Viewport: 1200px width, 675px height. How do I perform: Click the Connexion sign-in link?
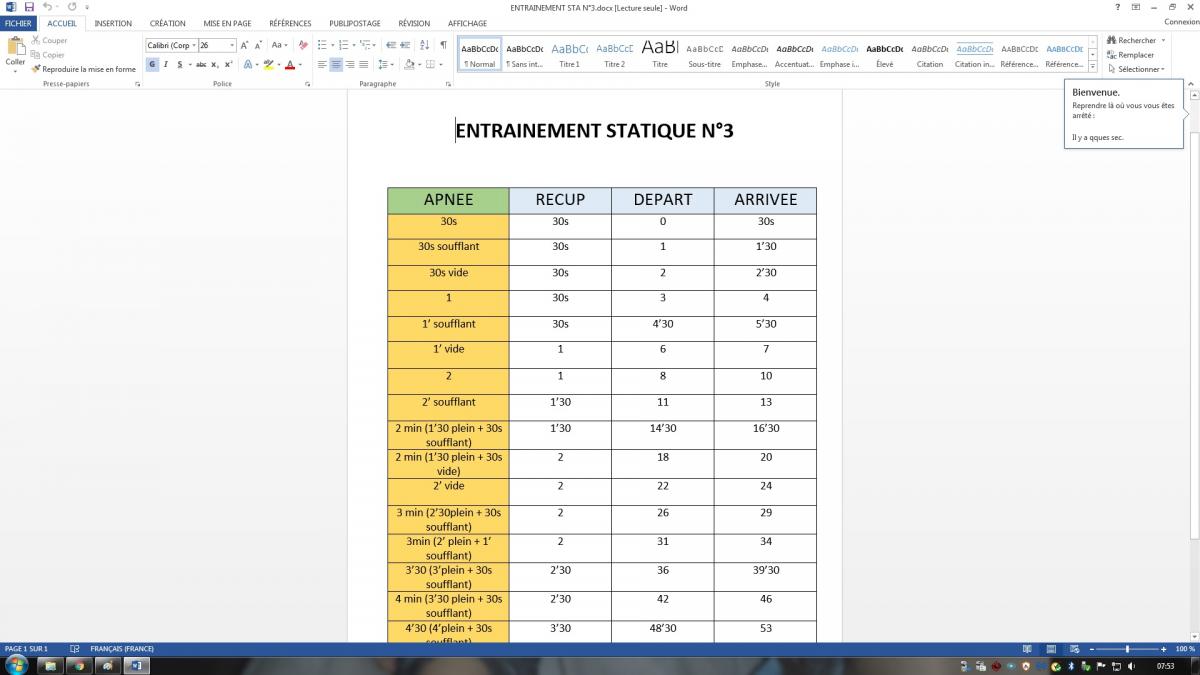click(1181, 22)
